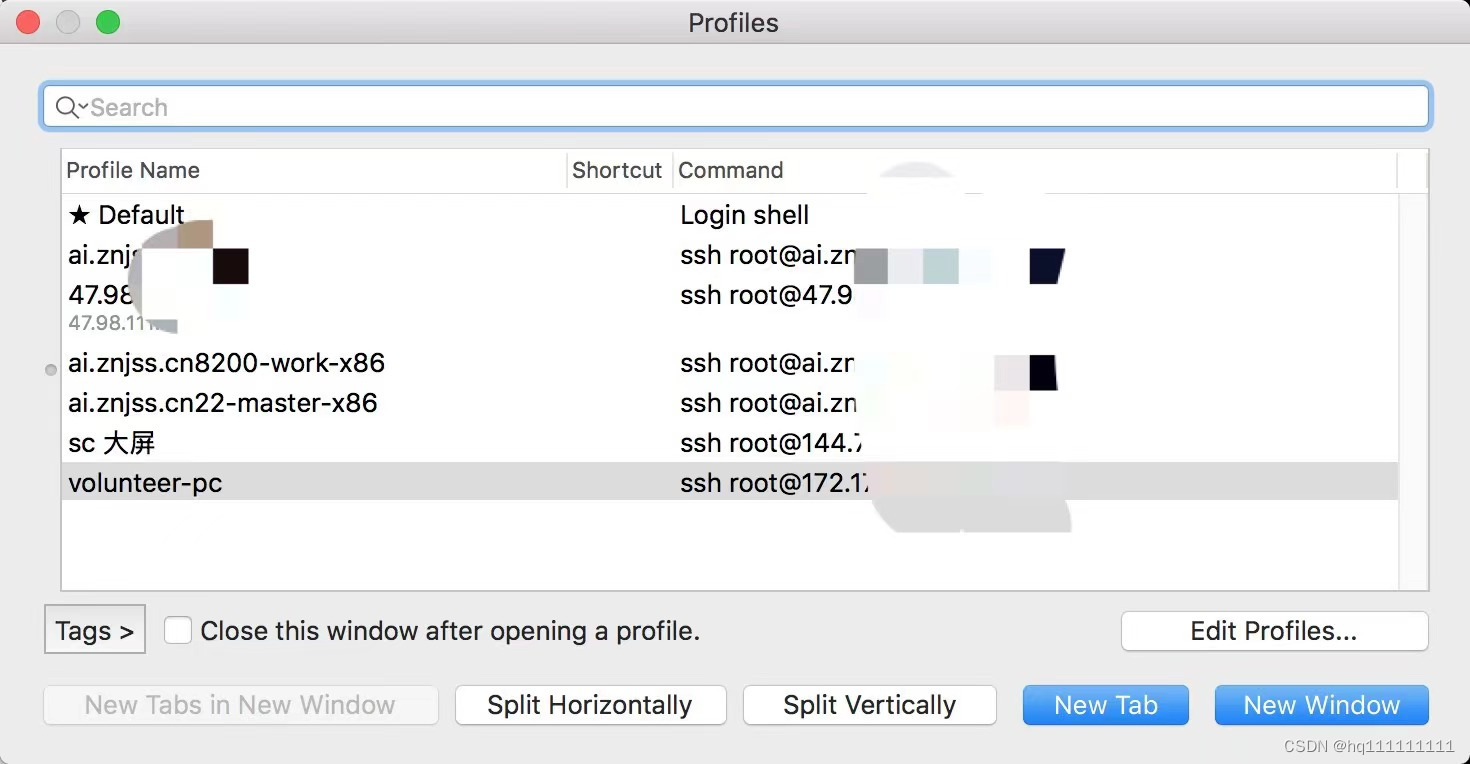Click 'Split Vertically'

pos(869,705)
